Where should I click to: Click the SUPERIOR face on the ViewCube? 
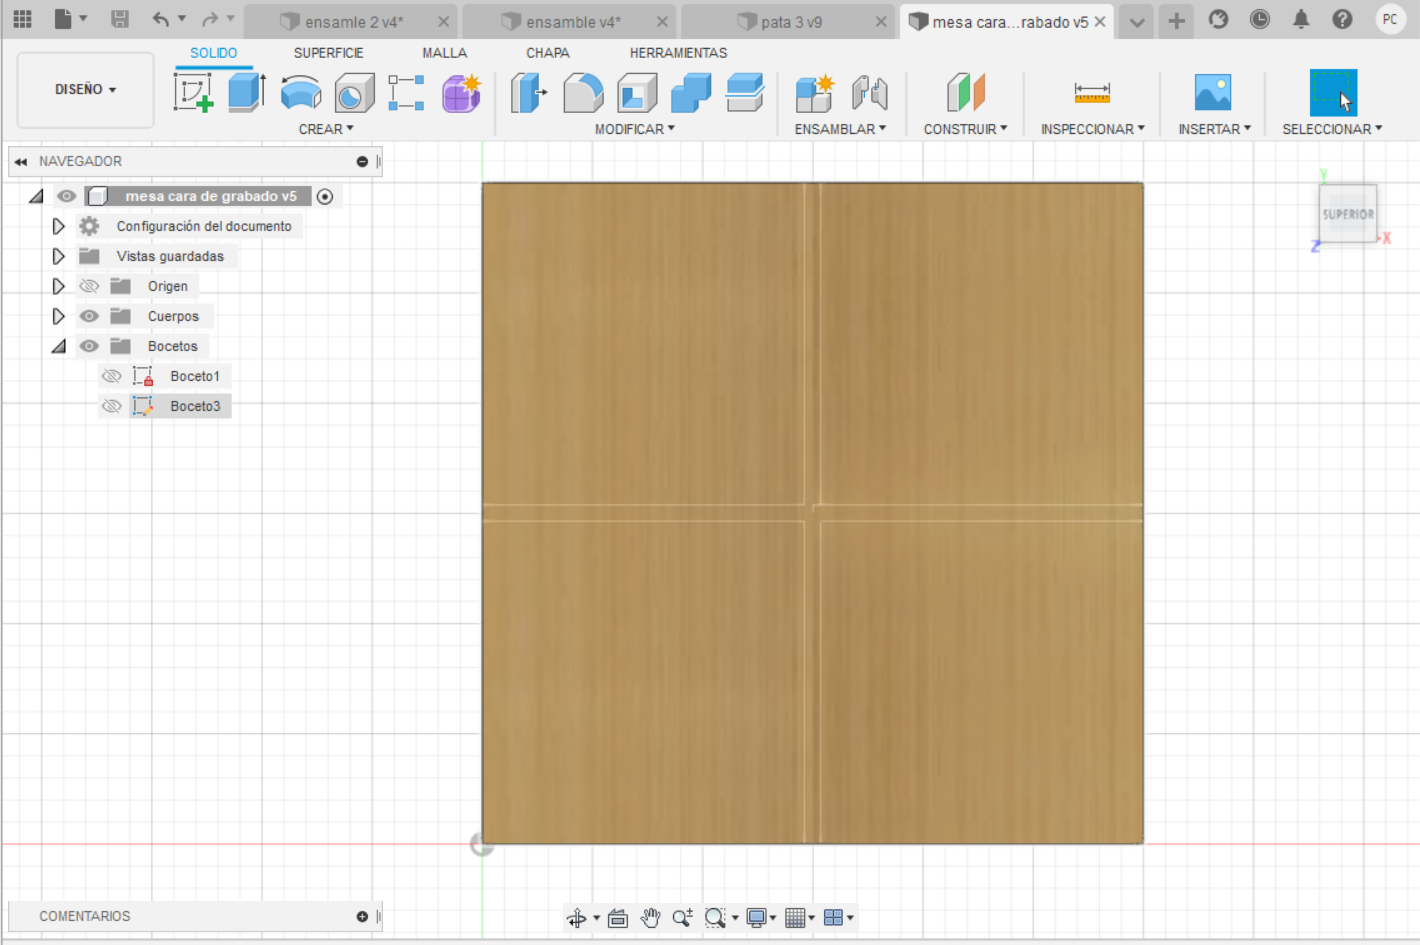[x=1348, y=213]
